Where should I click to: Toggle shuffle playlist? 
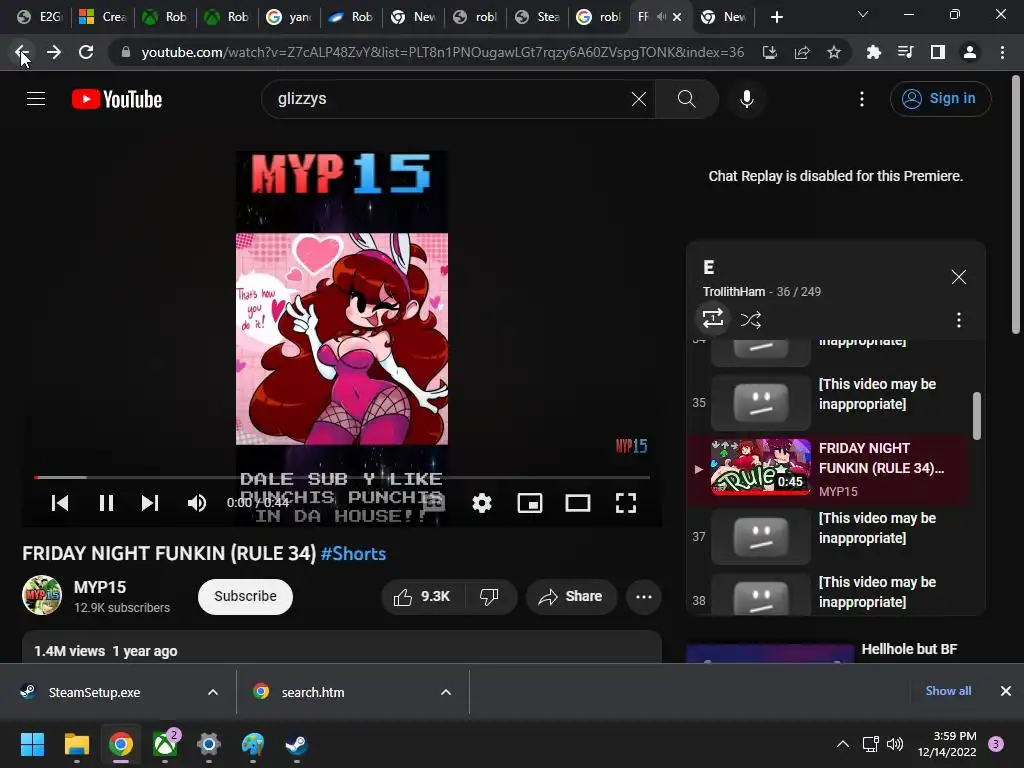tap(750, 319)
